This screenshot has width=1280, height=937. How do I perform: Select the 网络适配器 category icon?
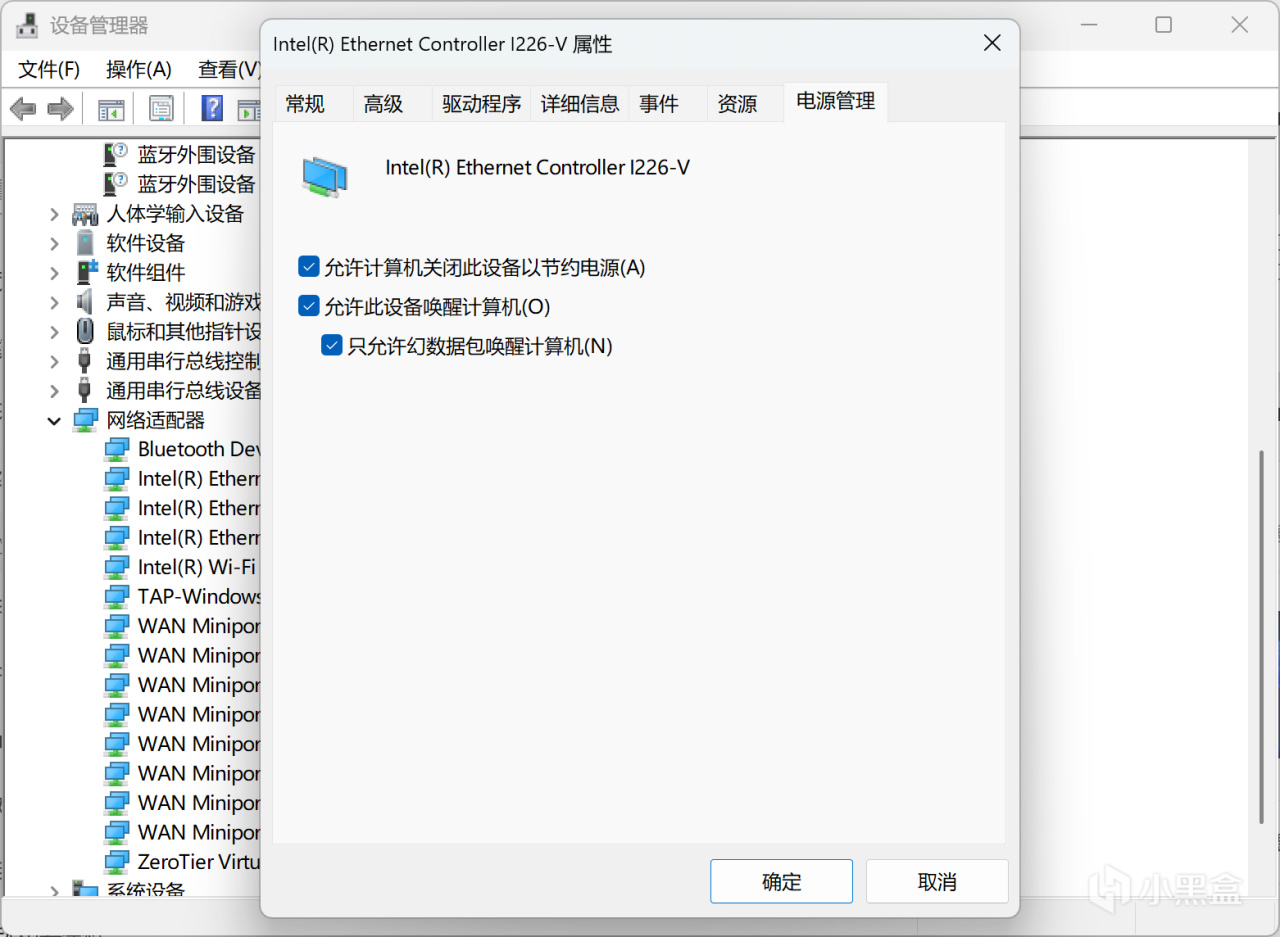tap(86, 420)
